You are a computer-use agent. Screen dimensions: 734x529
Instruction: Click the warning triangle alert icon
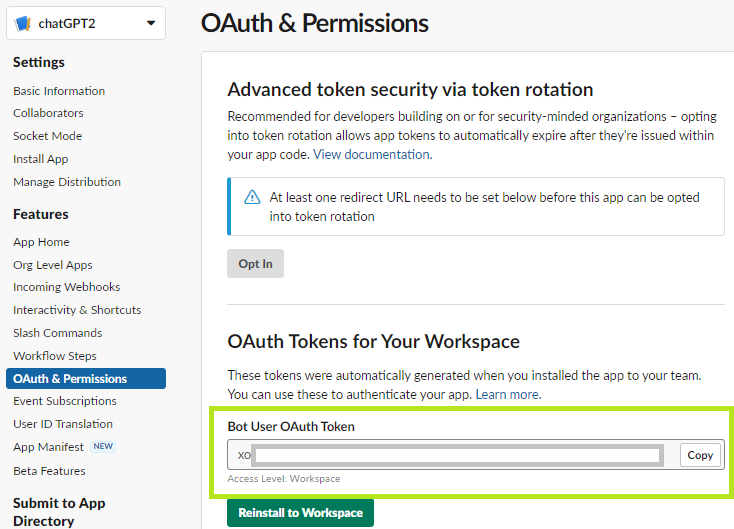pos(252,197)
